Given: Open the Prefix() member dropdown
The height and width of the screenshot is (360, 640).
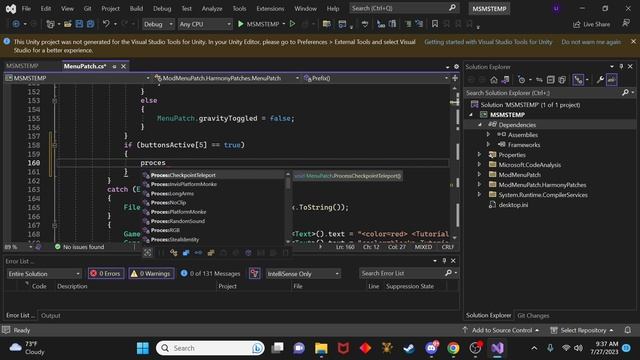Looking at the screenshot, I should (x=376, y=78).
